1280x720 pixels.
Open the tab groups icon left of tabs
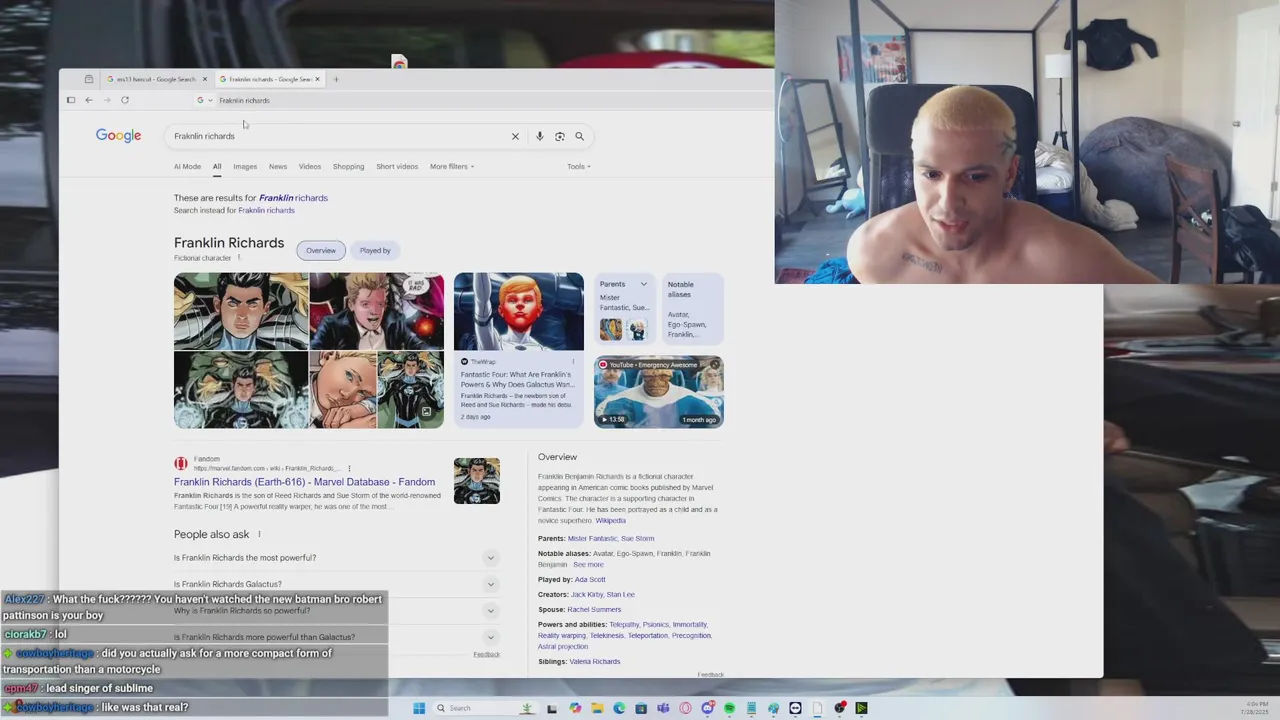(89, 79)
